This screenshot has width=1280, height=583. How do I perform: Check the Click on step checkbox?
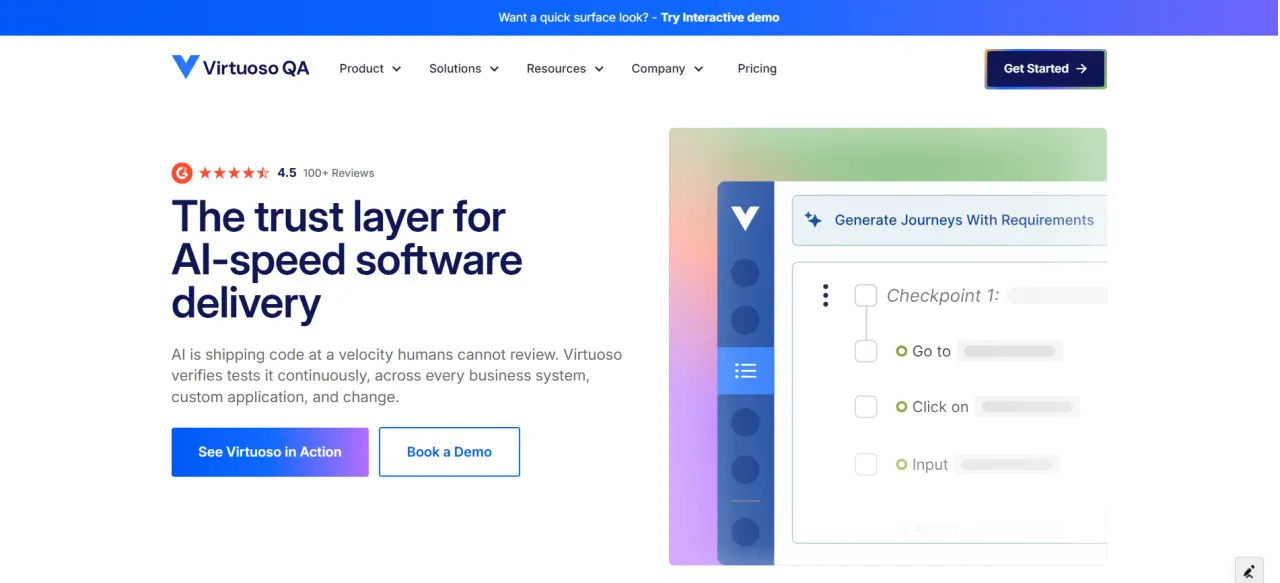pyautogui.click(x=866, y=407)
